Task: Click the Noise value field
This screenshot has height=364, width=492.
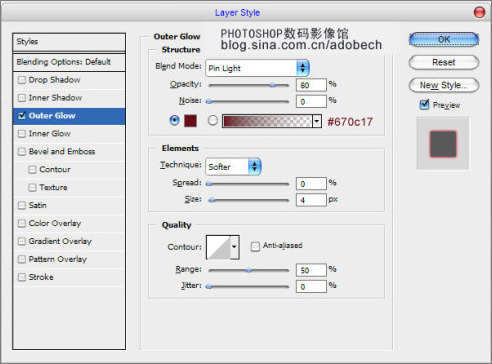Action: [311, 101]
